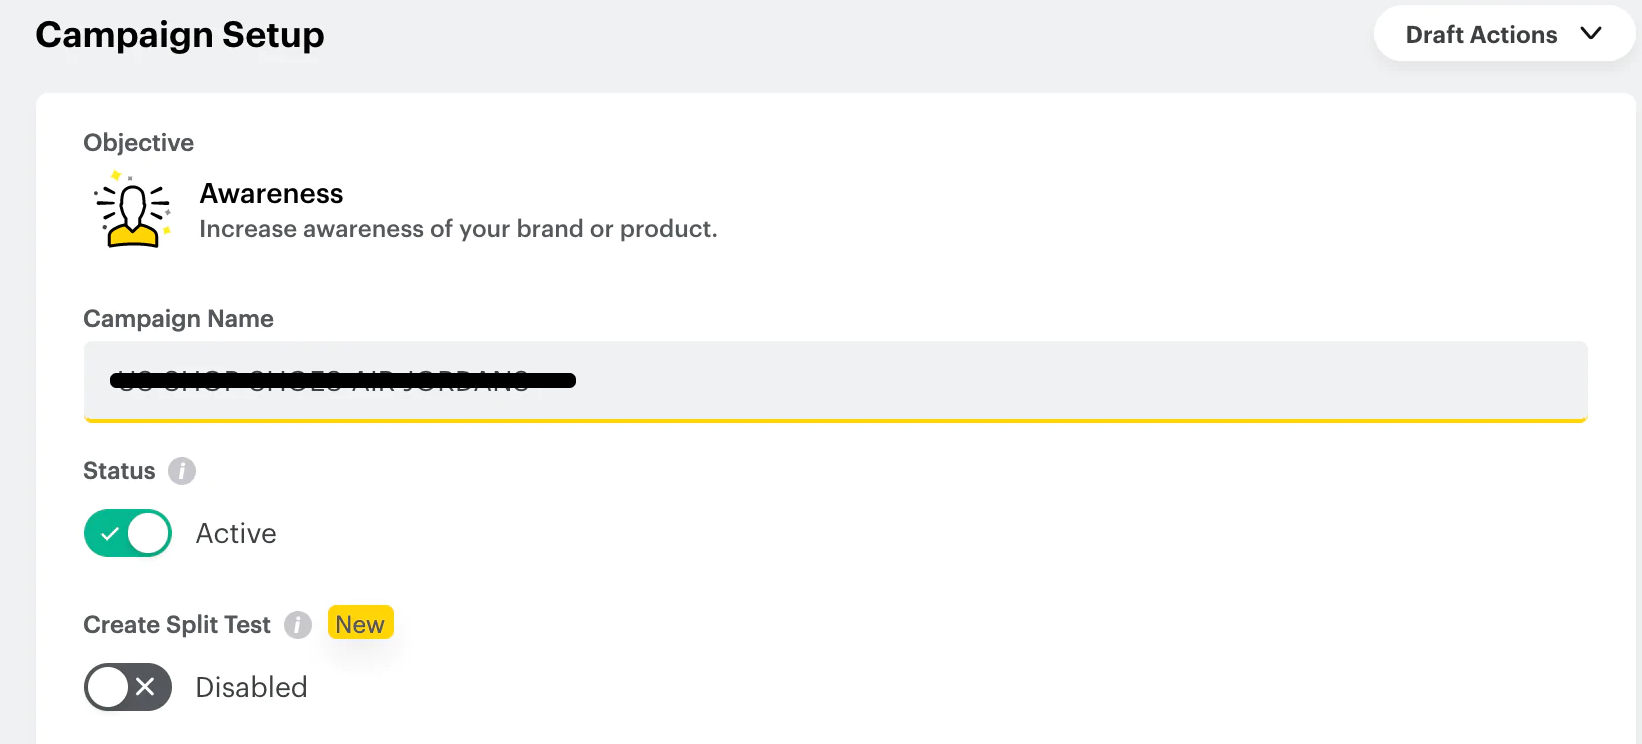Select the Awareness objective entry
This screenshot has height=744, width=1642.
coord(271,193)
